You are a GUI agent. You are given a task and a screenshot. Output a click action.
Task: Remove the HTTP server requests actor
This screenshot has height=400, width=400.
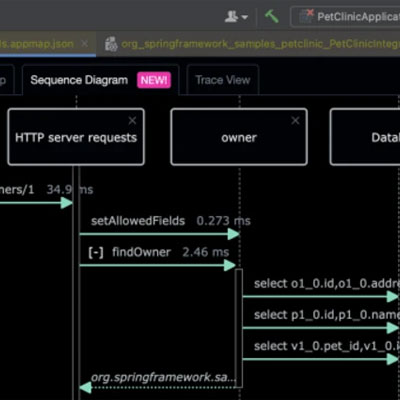(x=132, y=120)
